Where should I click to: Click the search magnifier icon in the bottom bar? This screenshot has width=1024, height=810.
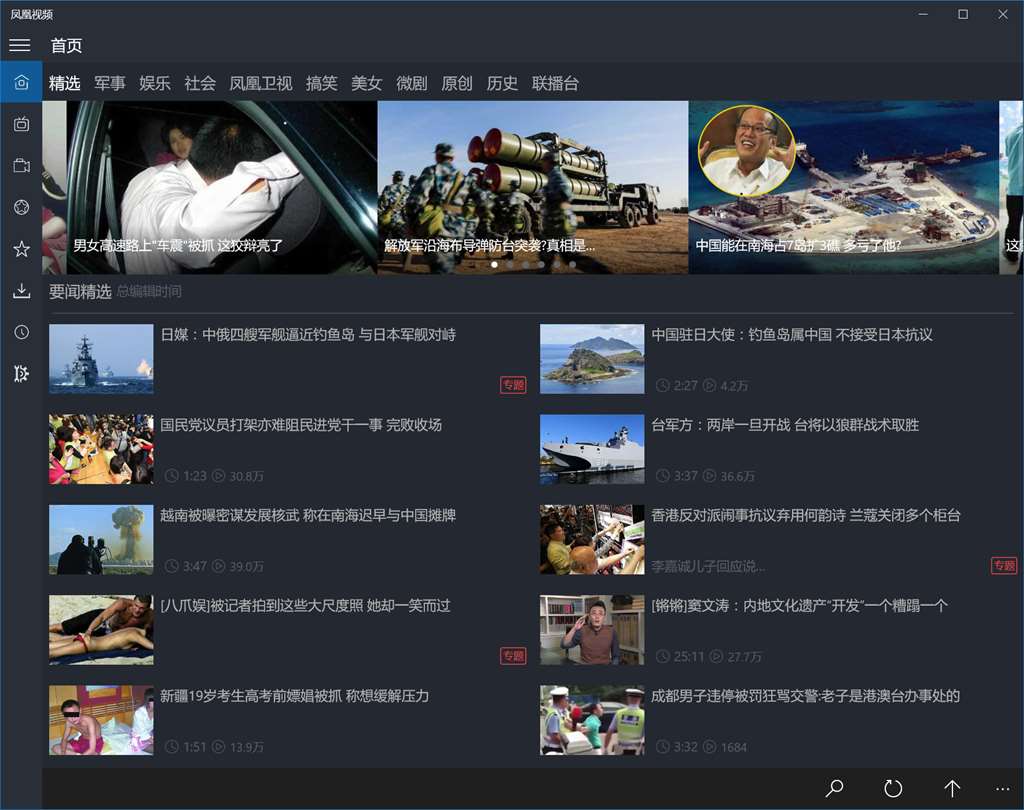click(834, 788)
